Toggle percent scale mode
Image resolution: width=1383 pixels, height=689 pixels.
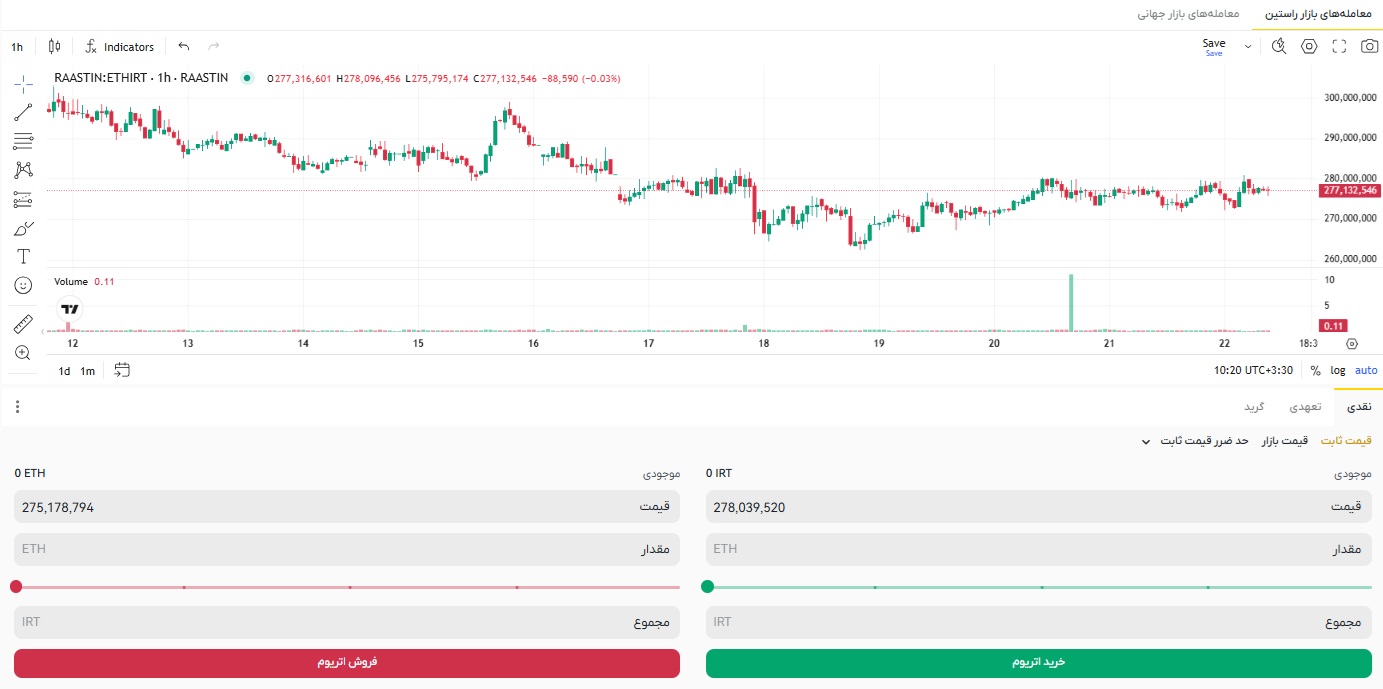[1315, 370]
